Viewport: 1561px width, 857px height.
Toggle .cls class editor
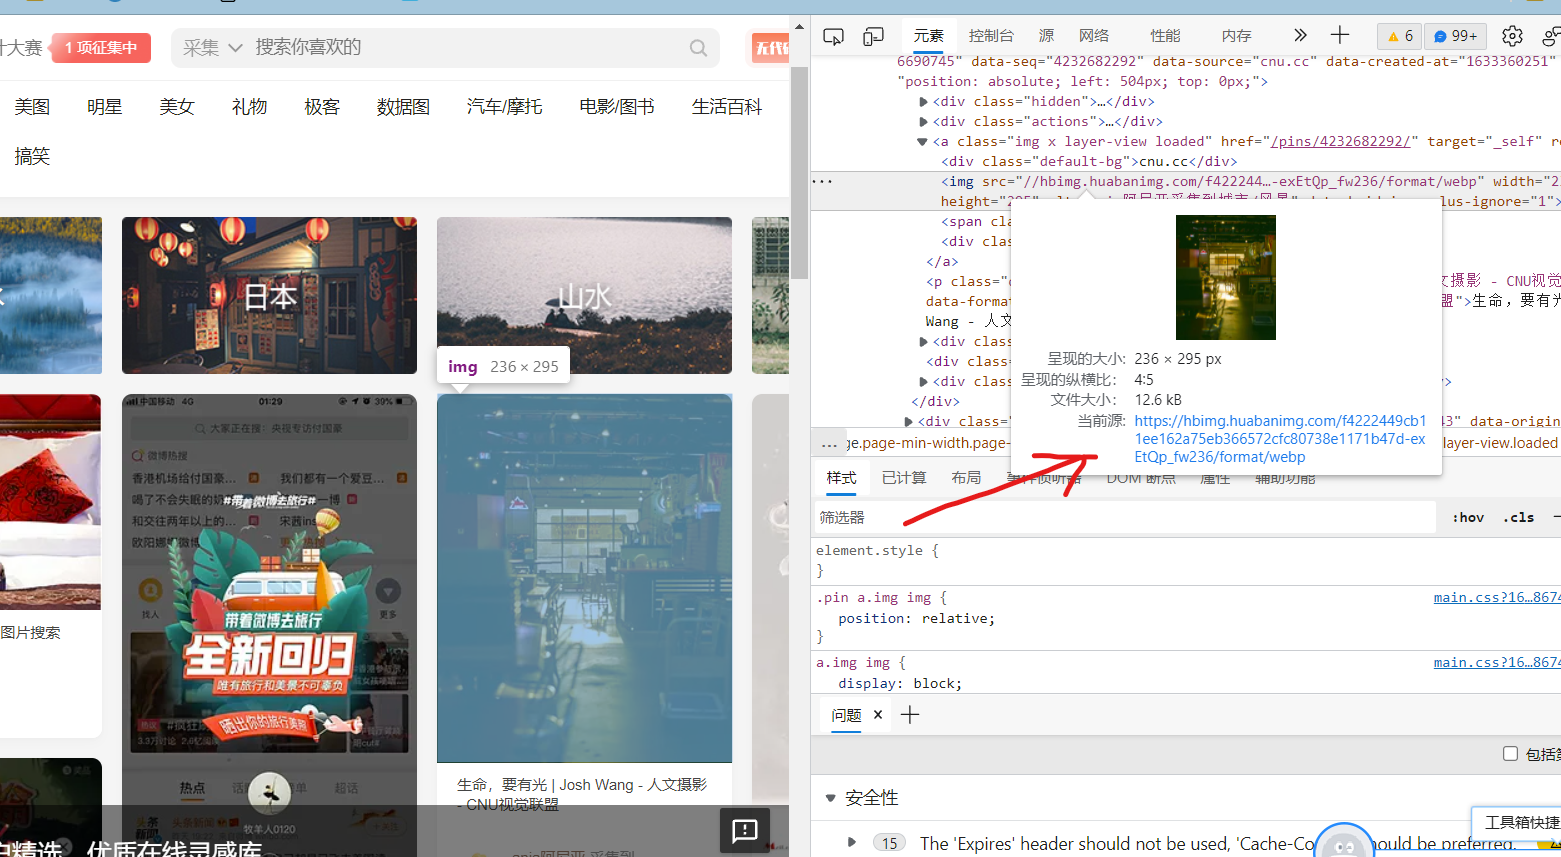coord(1519,517)
